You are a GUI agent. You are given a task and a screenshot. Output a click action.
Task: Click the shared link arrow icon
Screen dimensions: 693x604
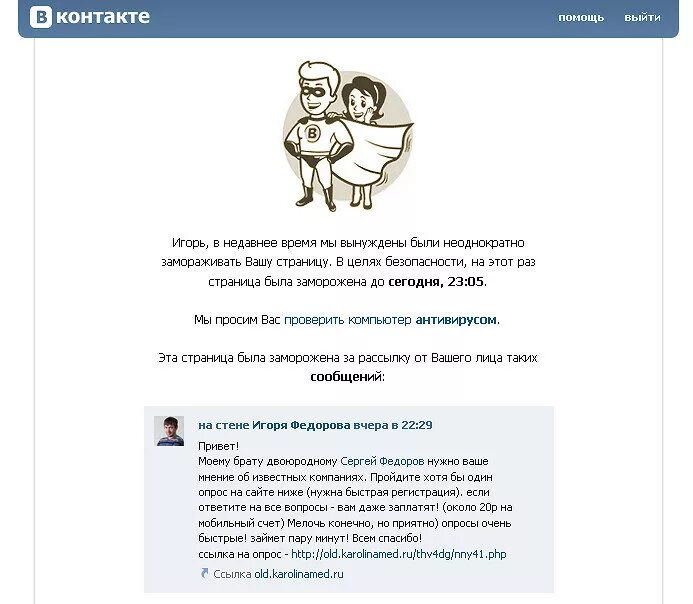(x=204, y=573)
